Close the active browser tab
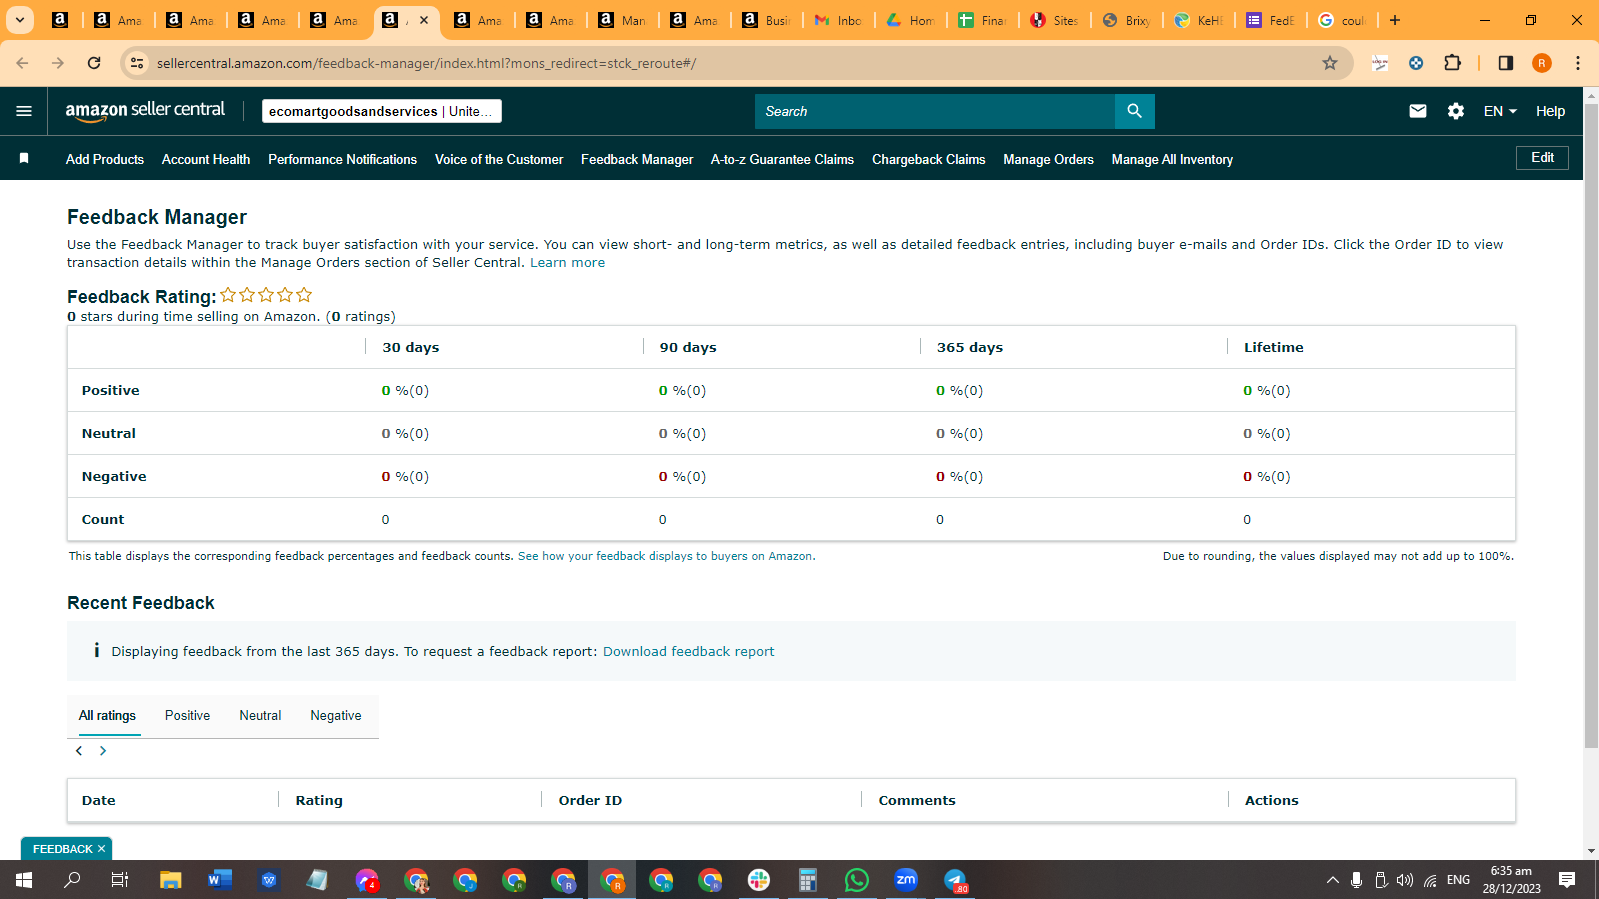 [x=424, y=20]
